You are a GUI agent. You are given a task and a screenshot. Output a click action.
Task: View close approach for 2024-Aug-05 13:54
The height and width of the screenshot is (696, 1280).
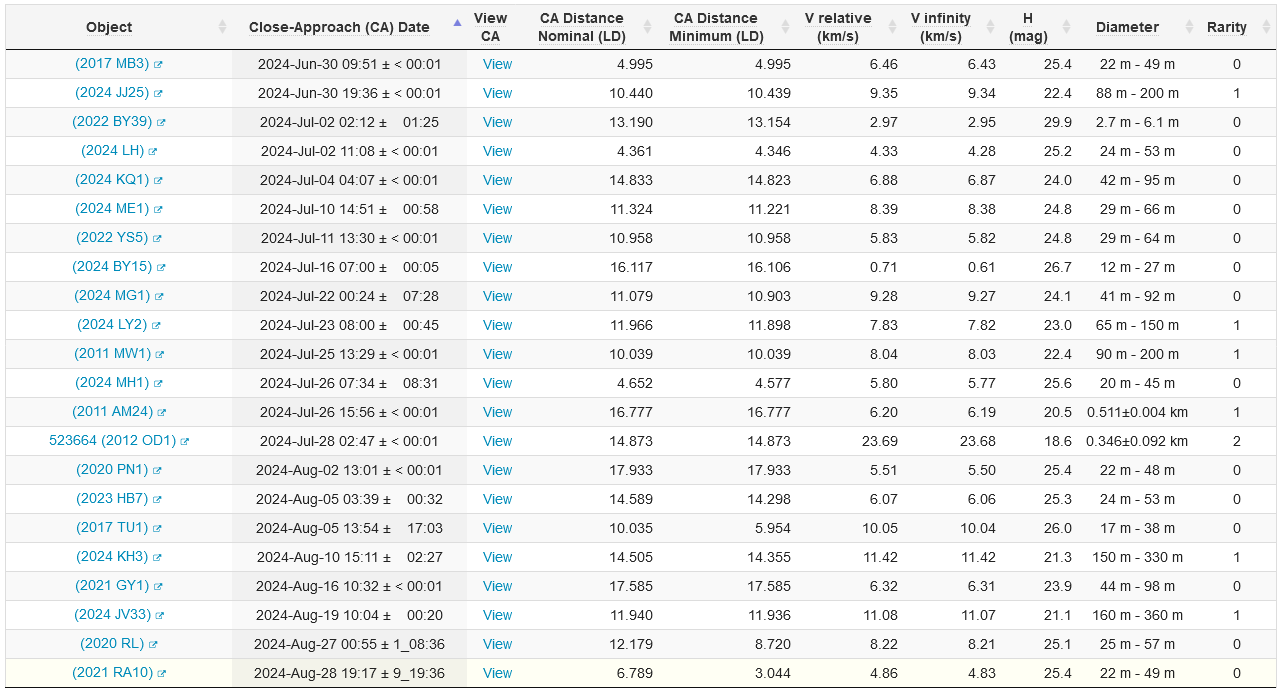(x=497, y=528)
